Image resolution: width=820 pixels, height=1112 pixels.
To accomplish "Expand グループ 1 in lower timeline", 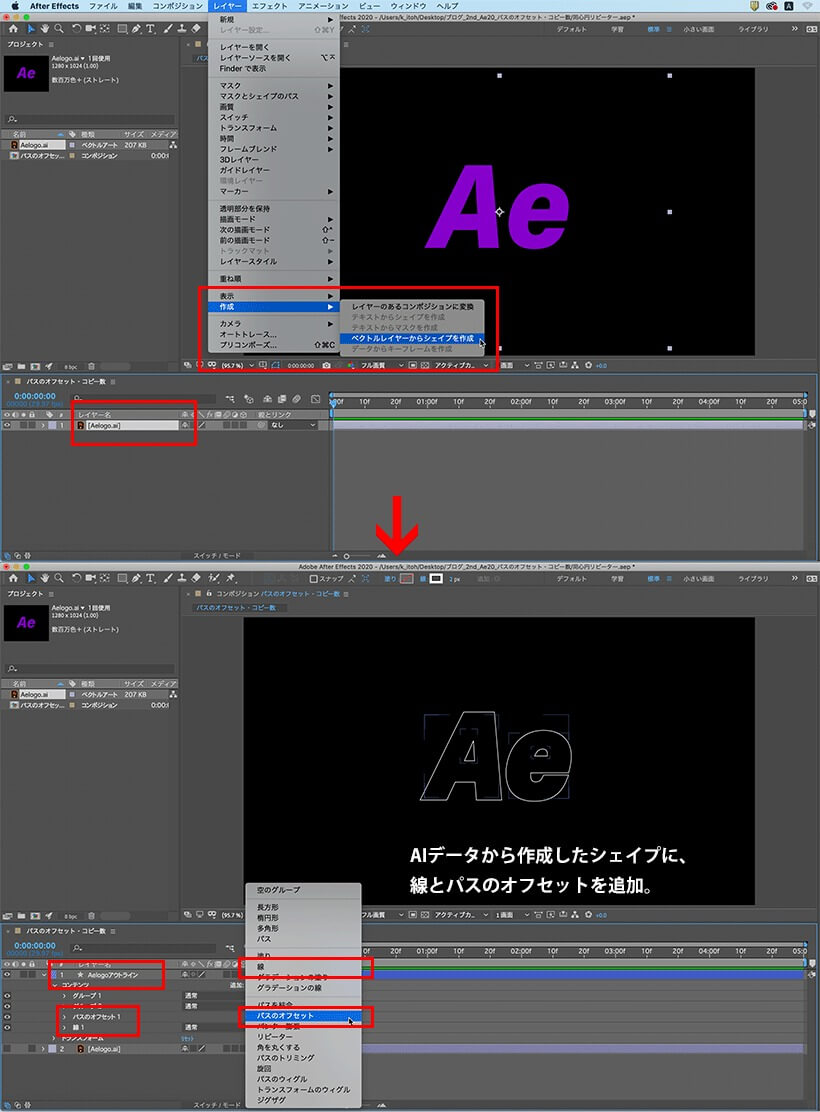I will 65,996.
